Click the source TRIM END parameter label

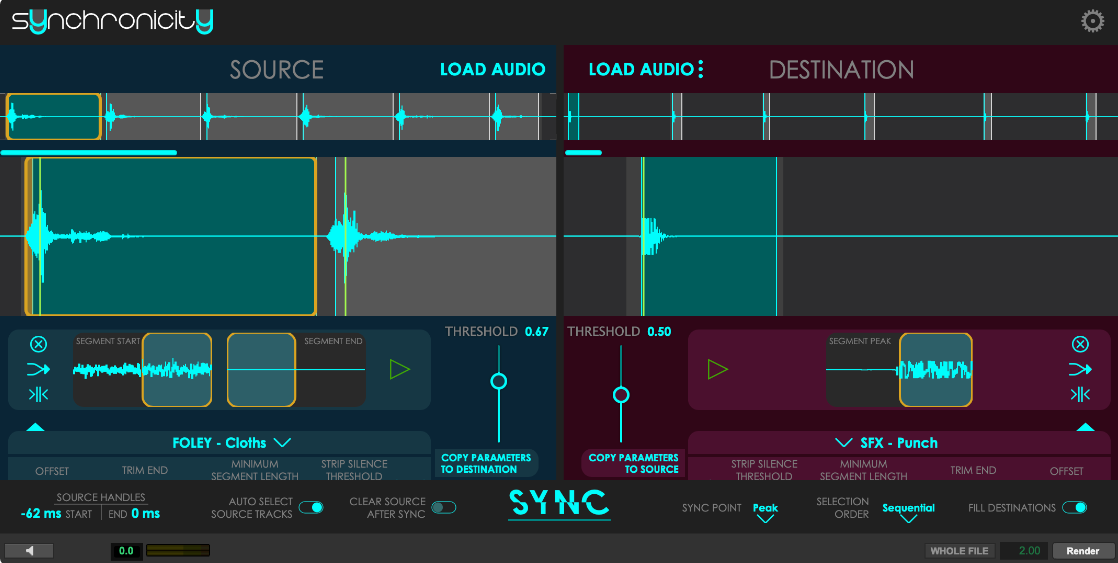coord(145,470)
